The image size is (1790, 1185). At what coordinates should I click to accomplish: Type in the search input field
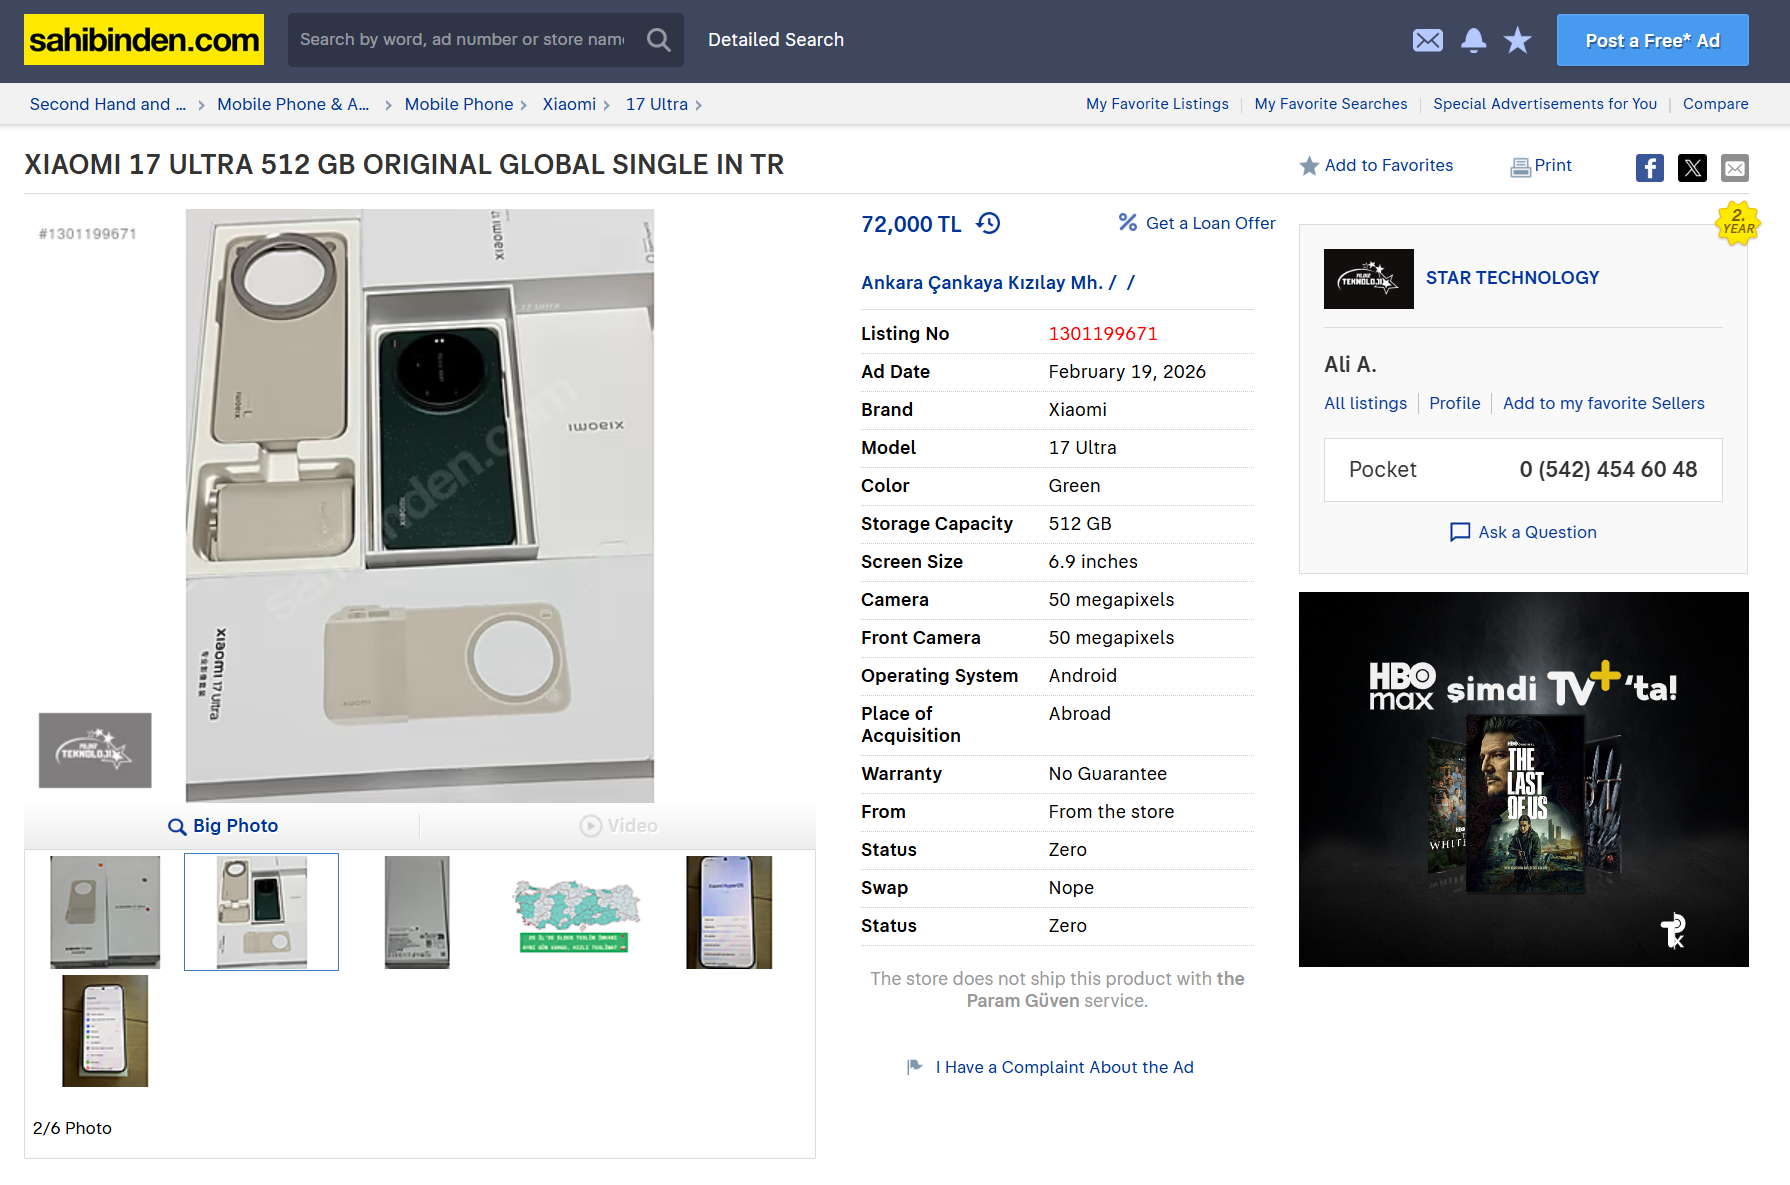[x=462, y=40]
